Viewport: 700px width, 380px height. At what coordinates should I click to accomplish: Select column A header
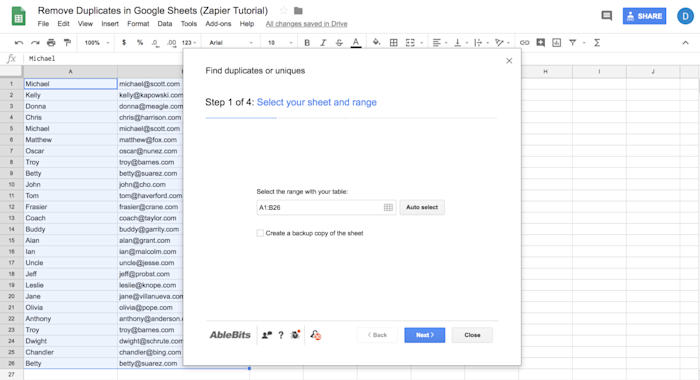pos(70,71)
